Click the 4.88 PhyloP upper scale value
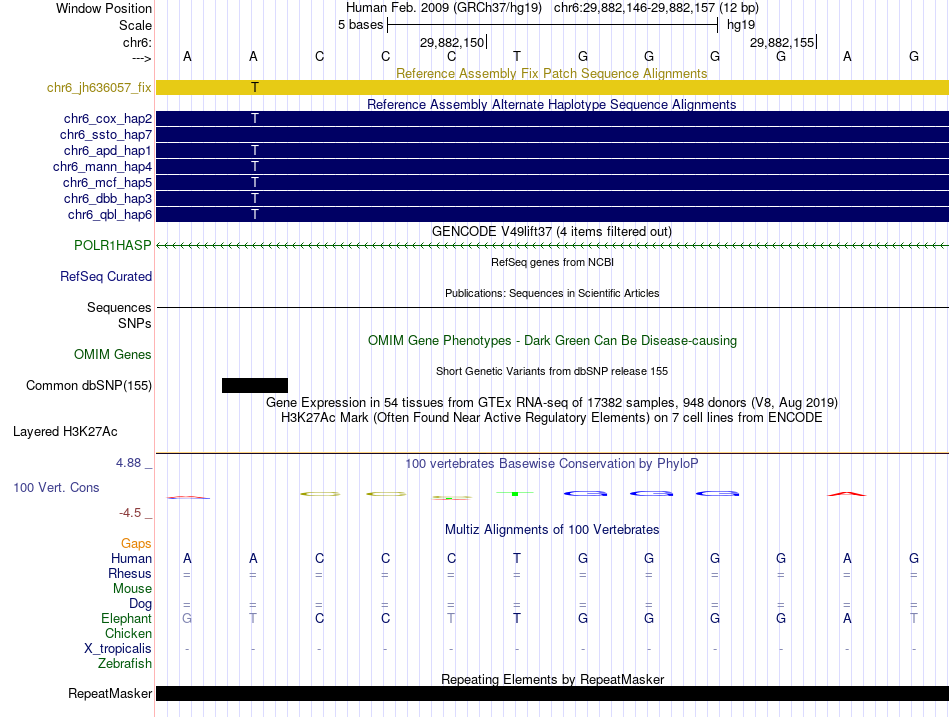 [x=128, y=463]
